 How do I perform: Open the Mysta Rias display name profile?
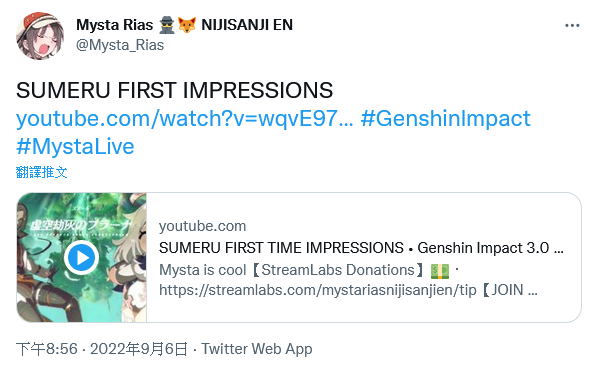[114, 25]
